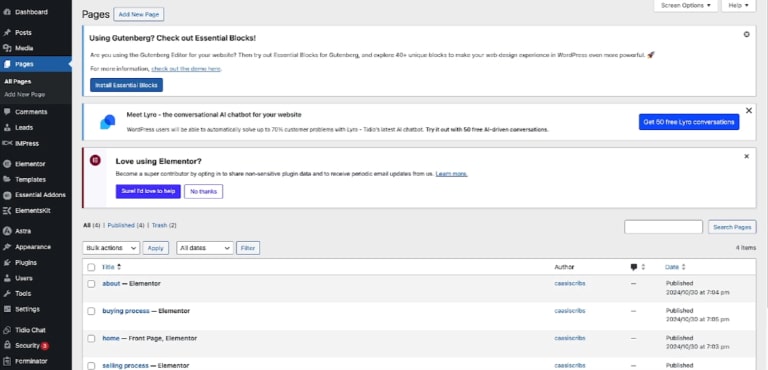Check the home page checkbox
Image resolution: width=768 pixels, height=370 pixels.
(x=91, y=339)
